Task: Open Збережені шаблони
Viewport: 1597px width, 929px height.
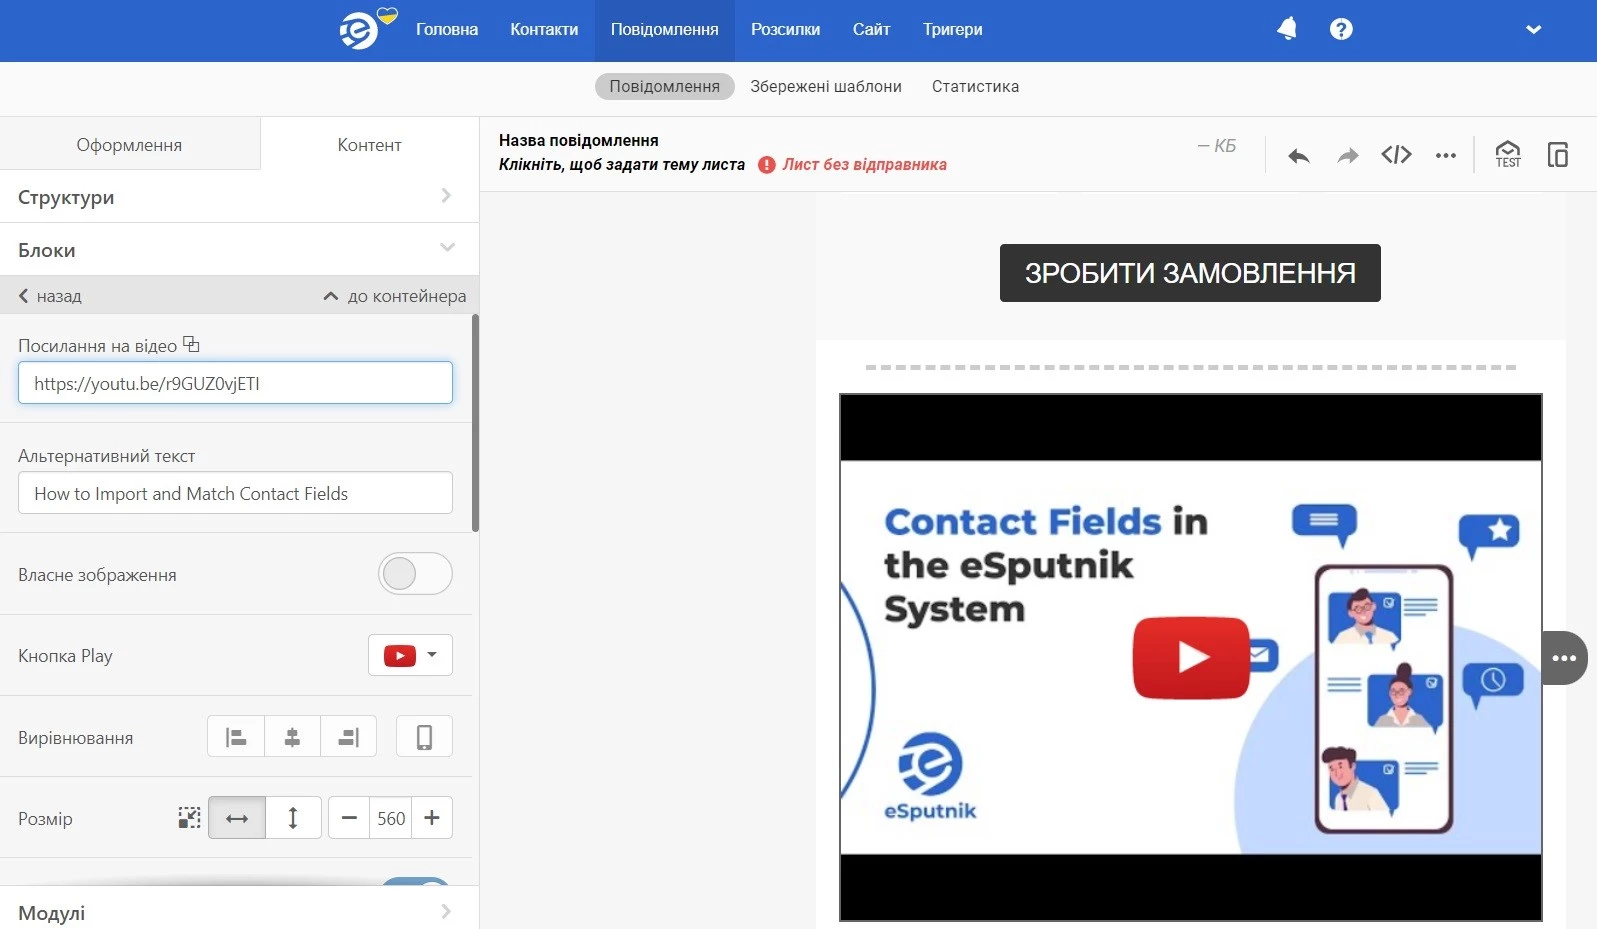Action: 826,86
